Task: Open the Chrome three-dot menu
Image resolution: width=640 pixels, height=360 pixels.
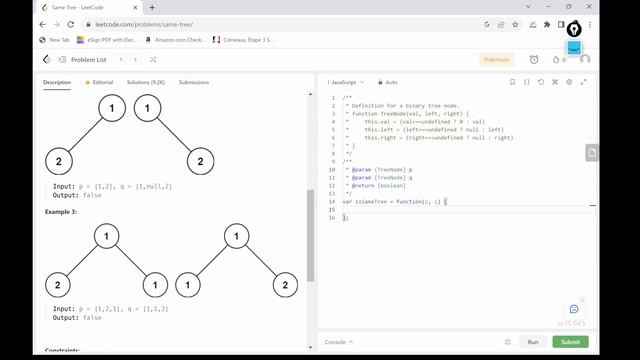Action: [590, 24]
